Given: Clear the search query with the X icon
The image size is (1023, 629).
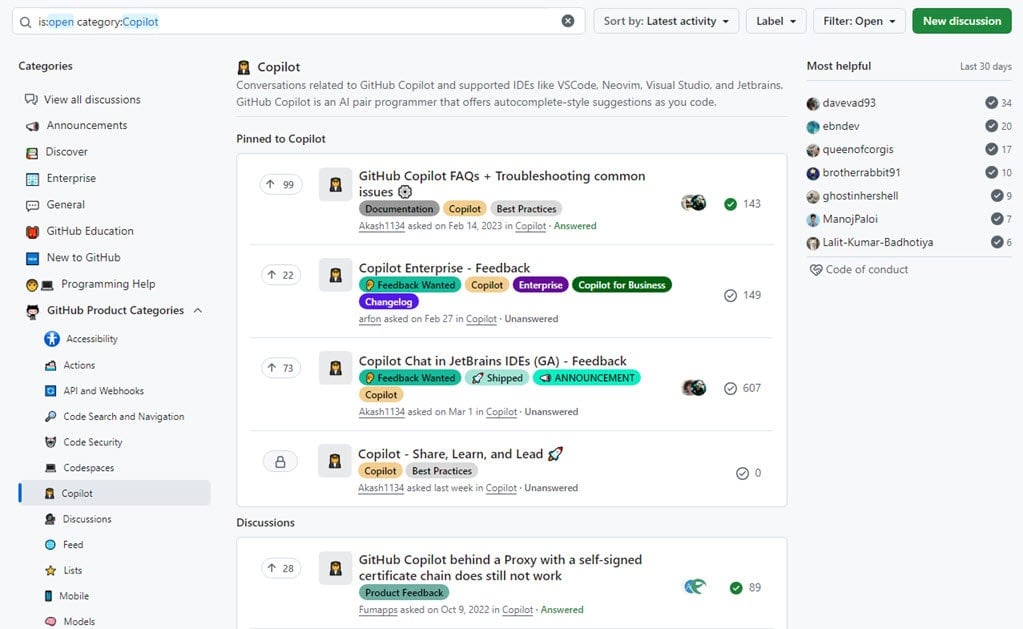Looking at the screenshot, I should pyautogui.click(x=568, y=21).
